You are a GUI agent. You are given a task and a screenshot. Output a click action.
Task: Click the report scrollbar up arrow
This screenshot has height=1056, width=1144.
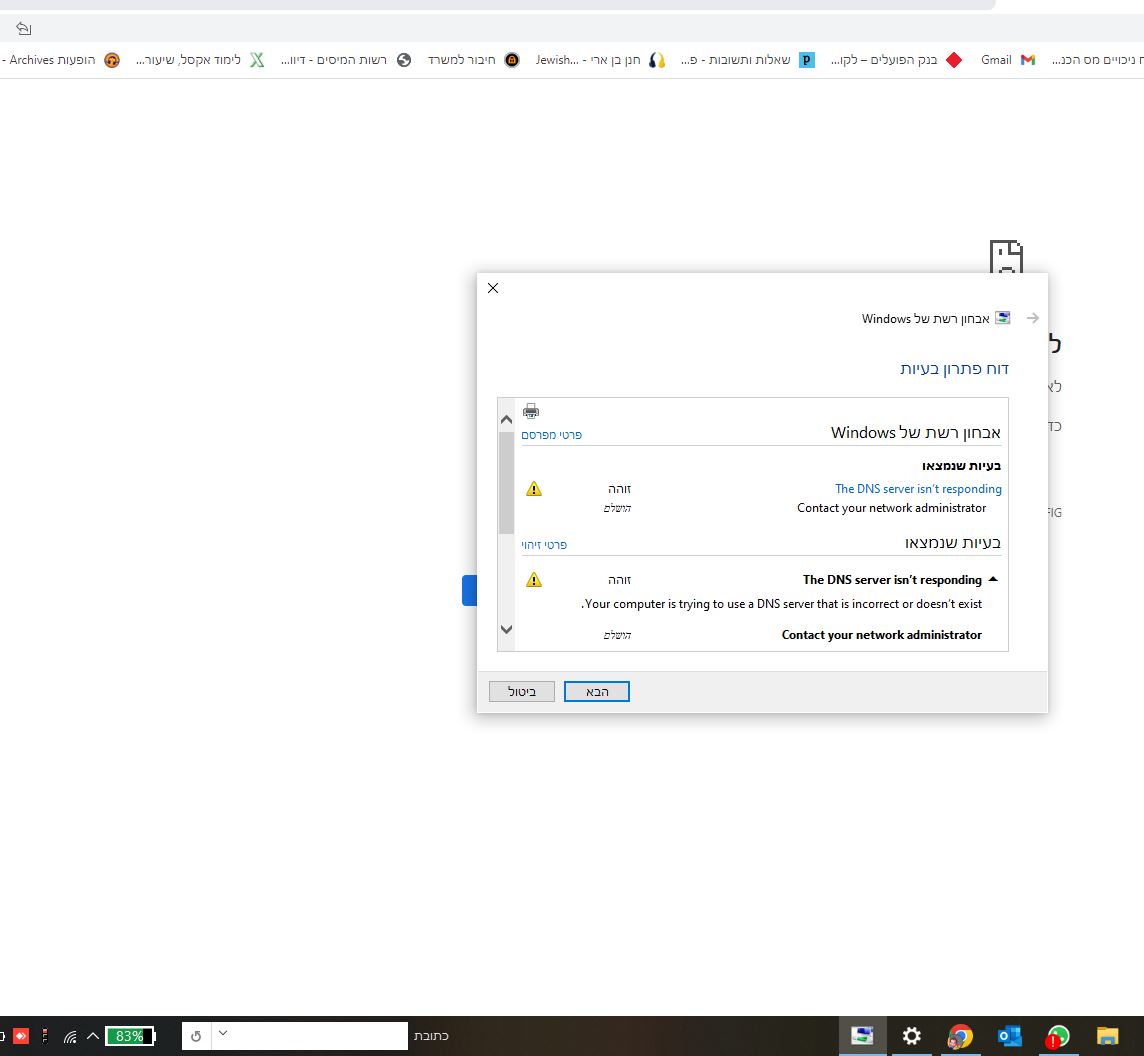coord(506,420)
